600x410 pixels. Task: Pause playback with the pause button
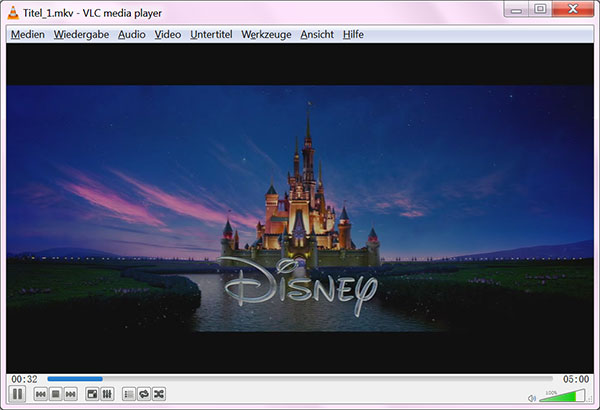click(17, 394)
